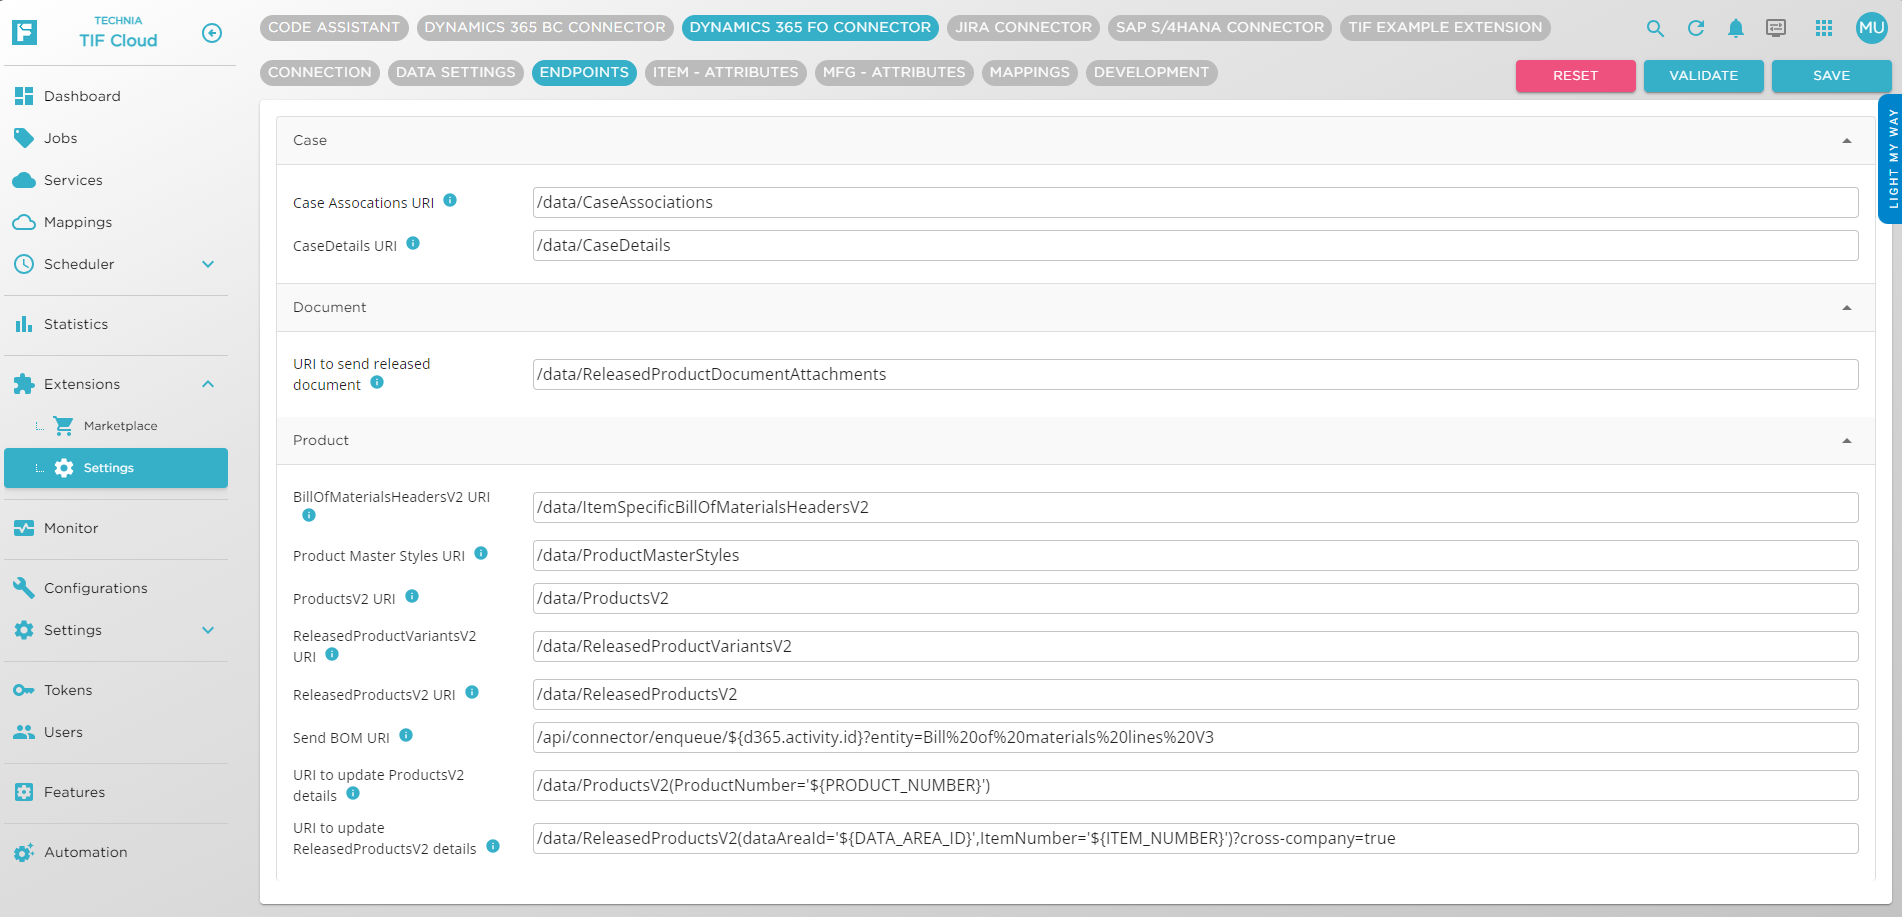Click inside the ReleasedProductsV2 URI field
1902x917 pixels.
(900, 693)
